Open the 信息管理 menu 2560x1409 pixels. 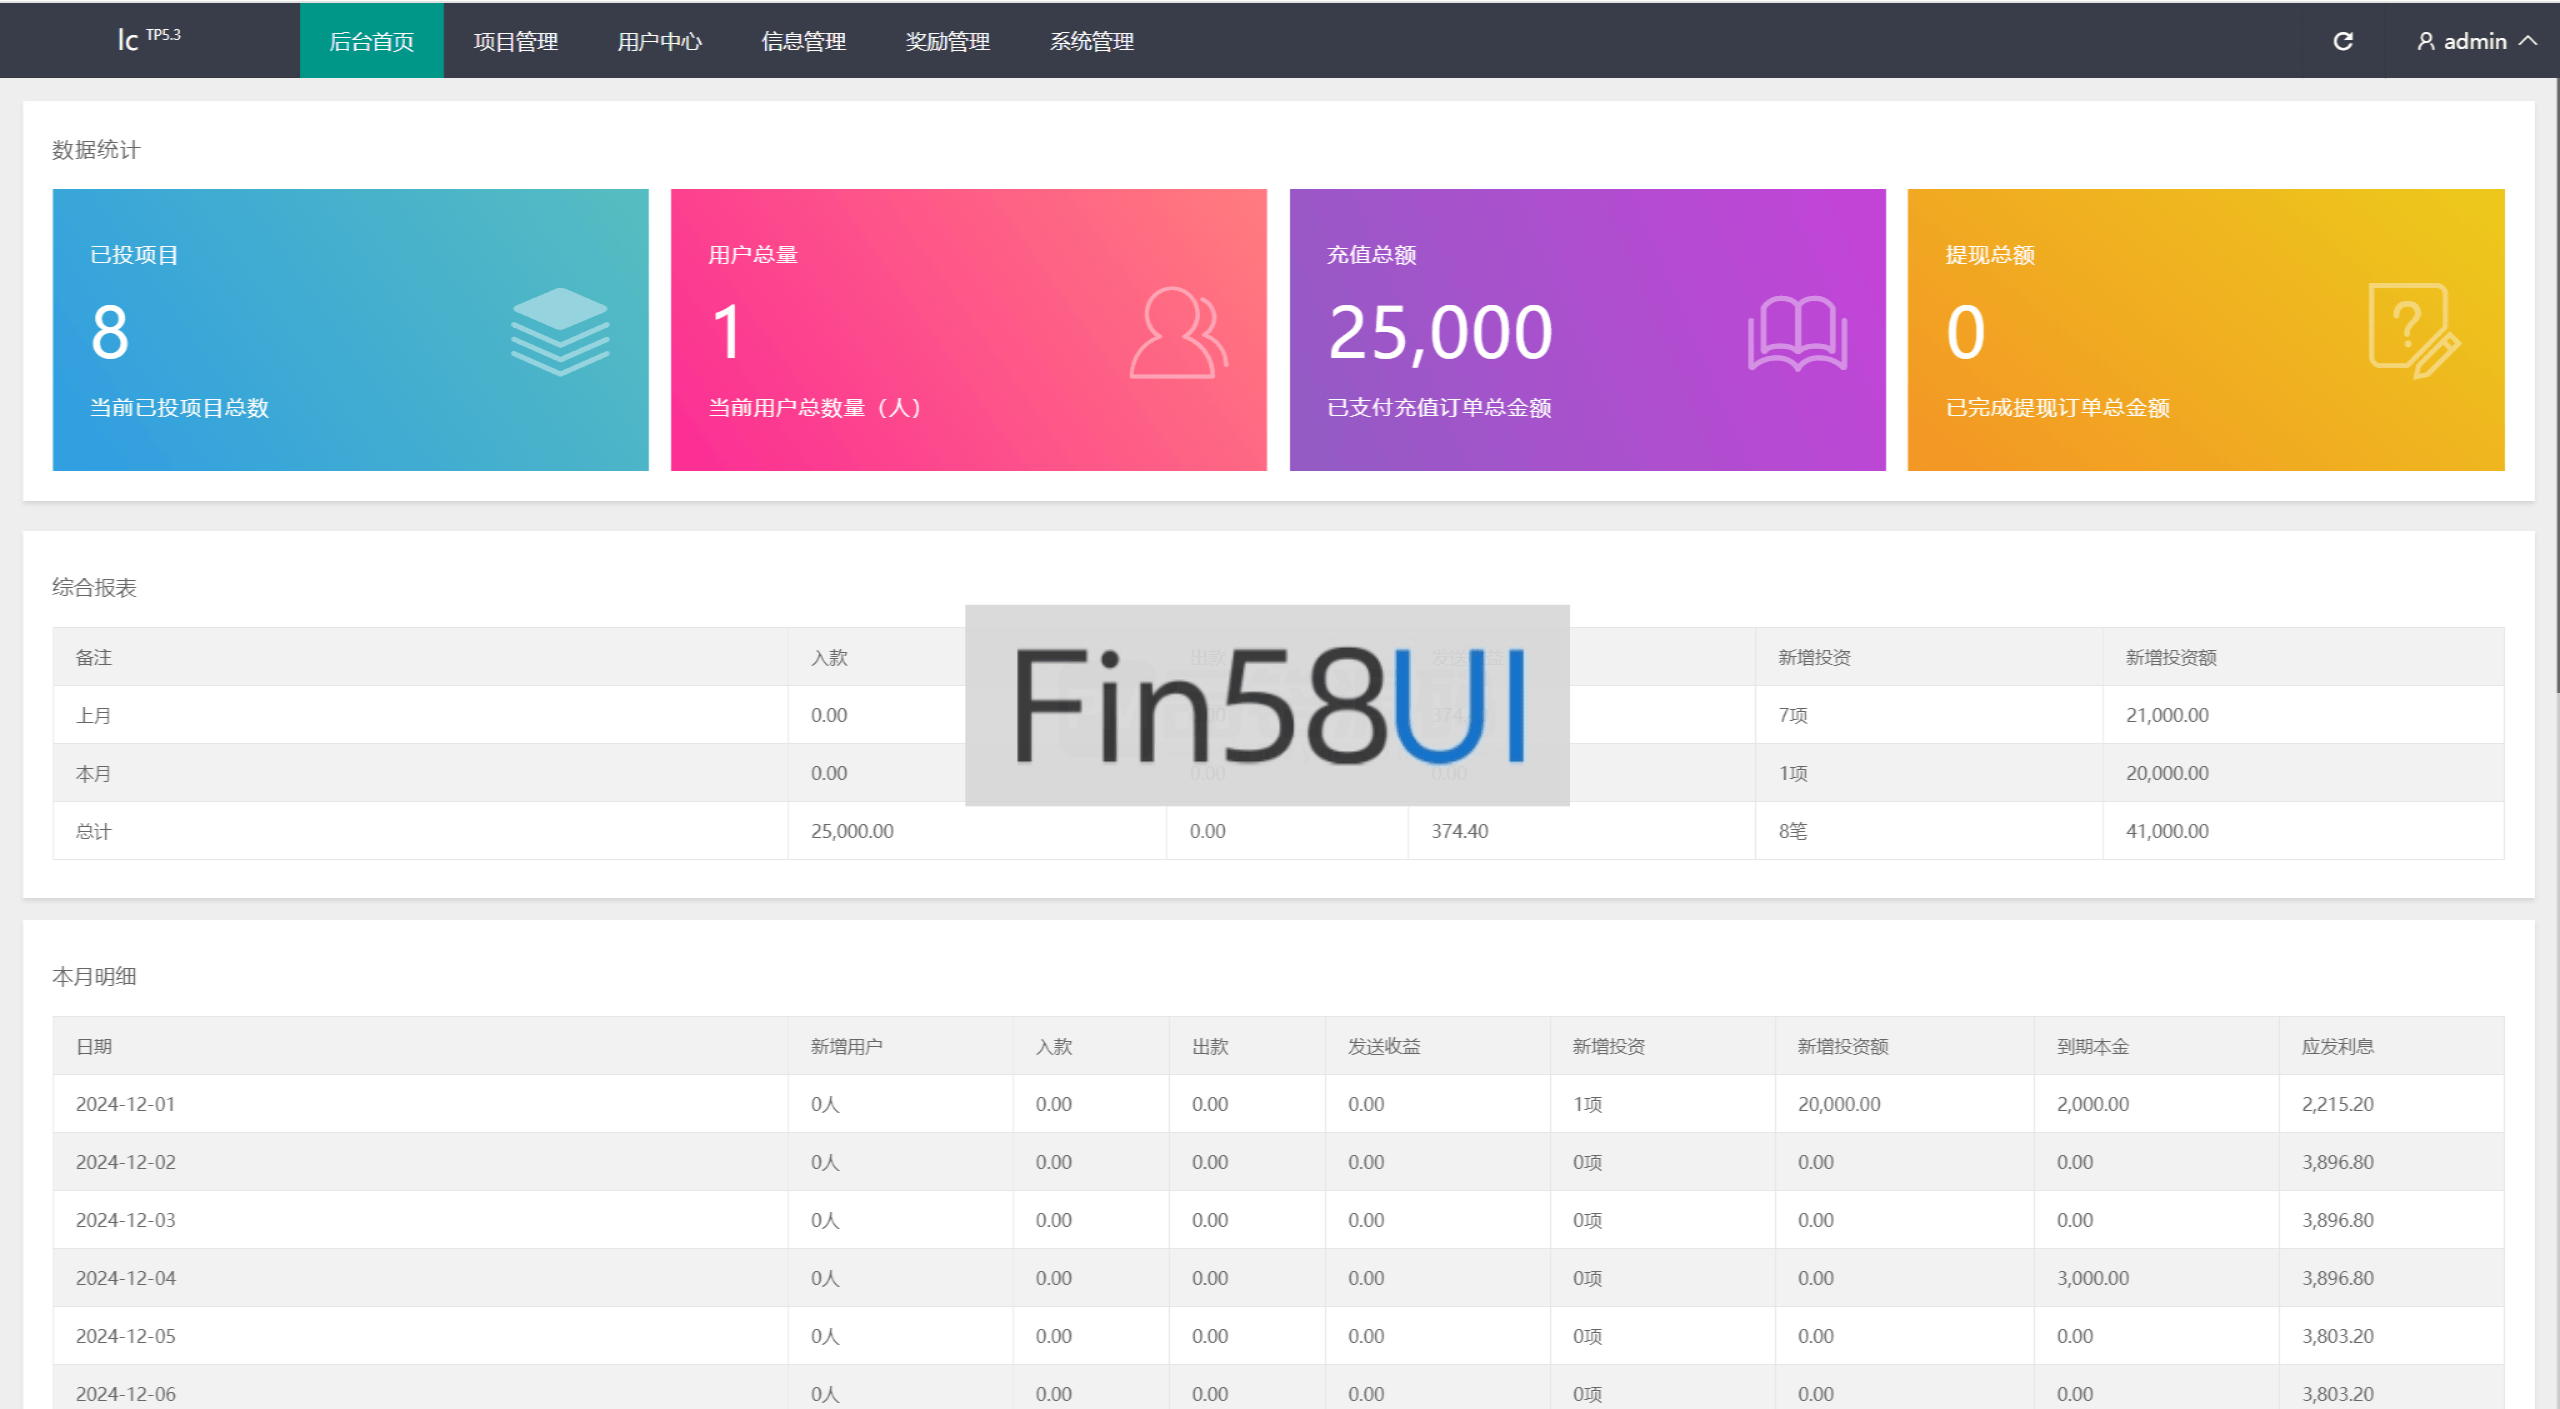[803, 41]
